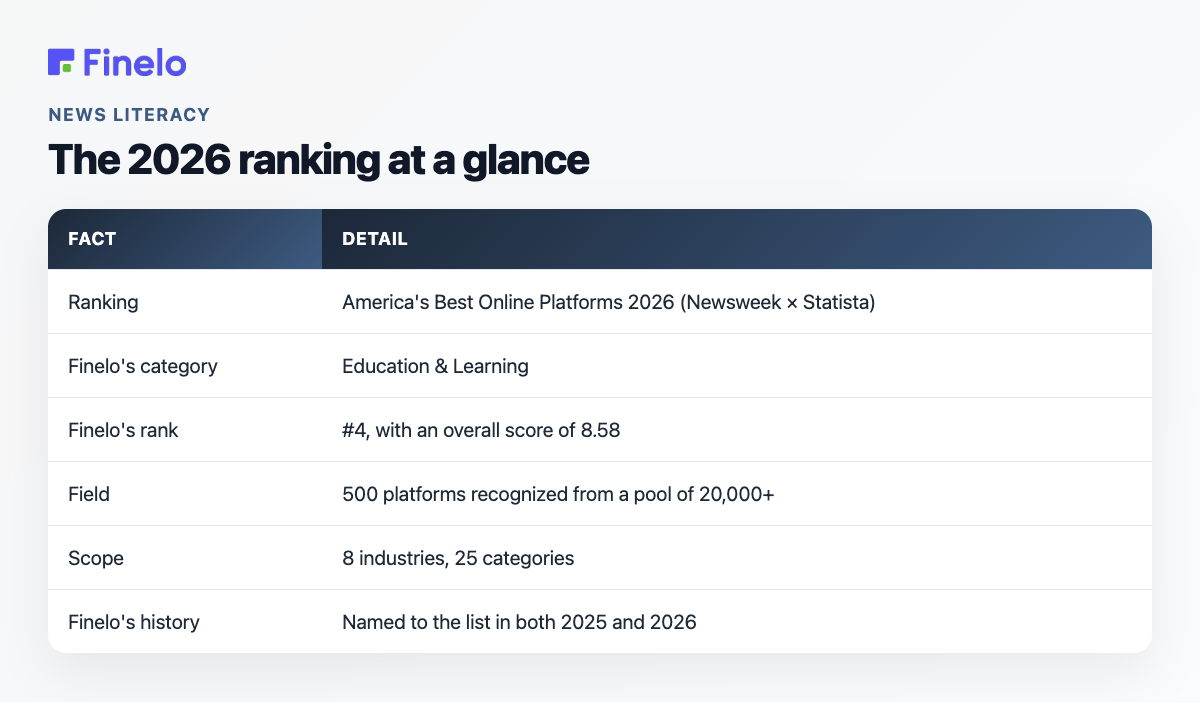Click the Finelo brand name text

[135, 62]
